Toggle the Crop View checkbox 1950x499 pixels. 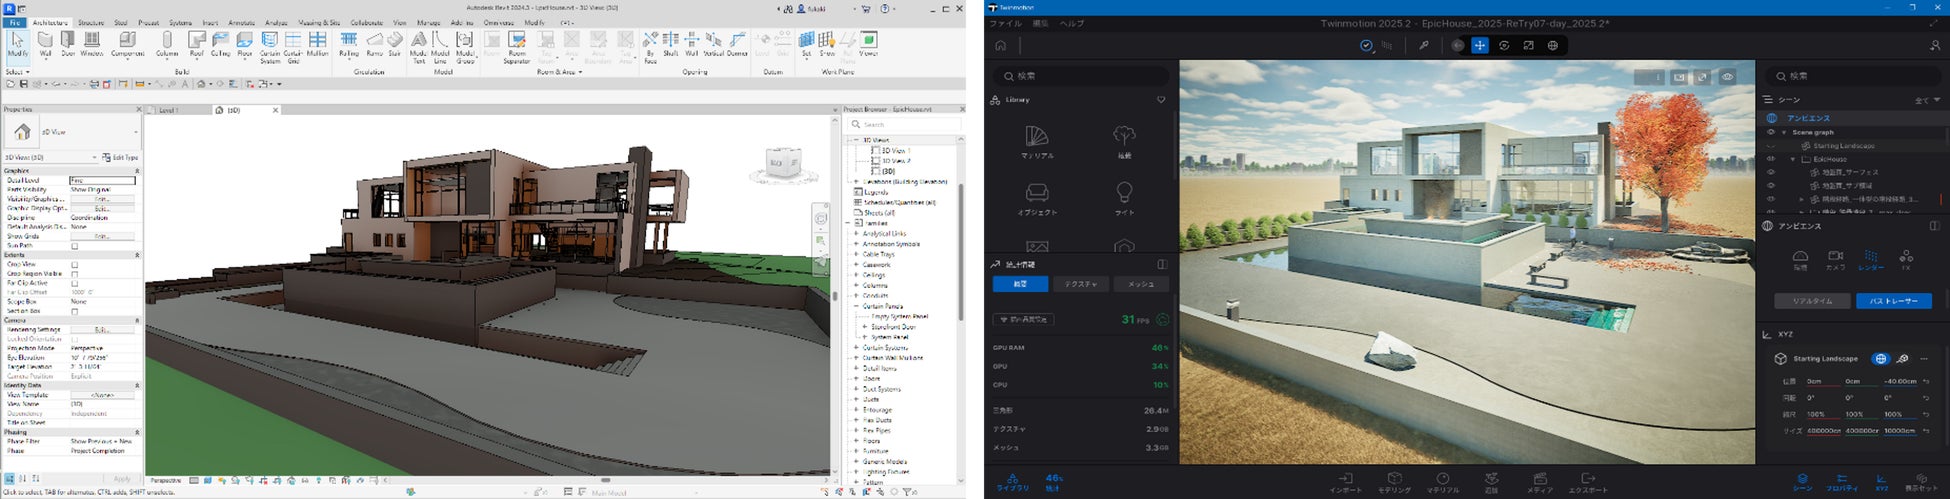pos(74,265)
